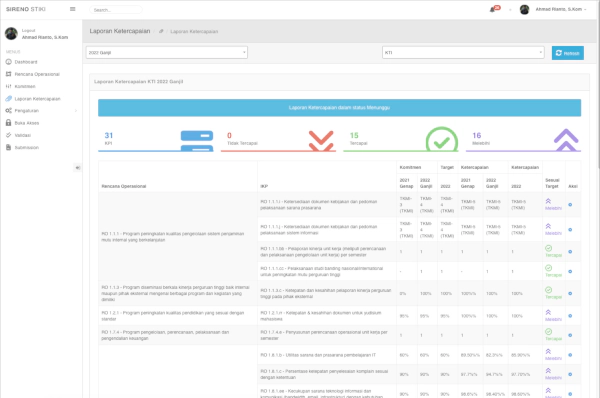Open Laporan Ketercapaian menu

[x=38, y=99]
